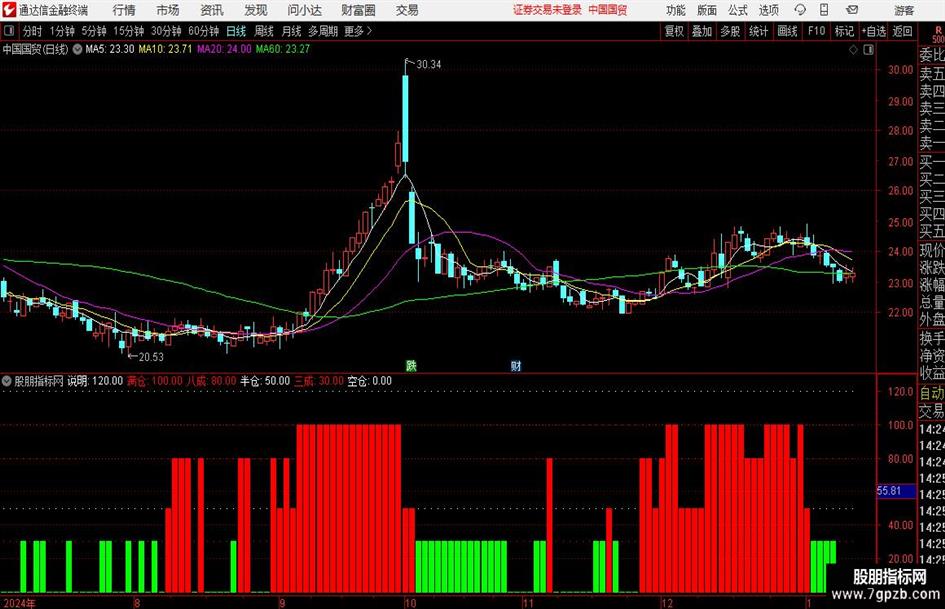Open the 版面 menu
The image size is (945, 609).
coord(707,10)
